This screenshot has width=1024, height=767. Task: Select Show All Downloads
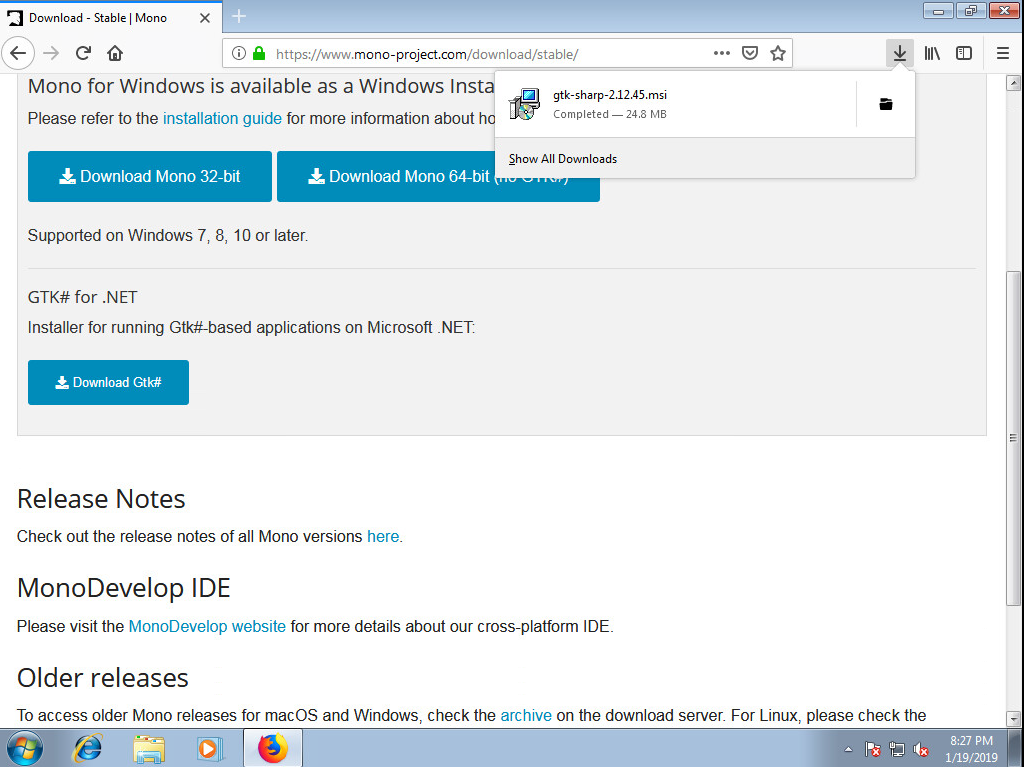(563, 159)
